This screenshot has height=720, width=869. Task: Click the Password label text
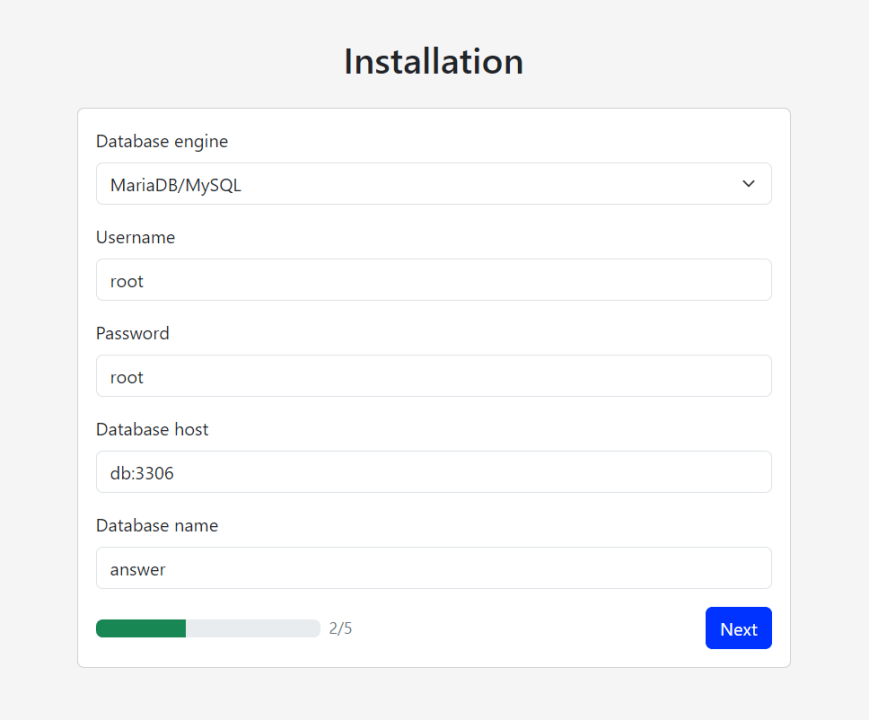[x=132, y=333]
